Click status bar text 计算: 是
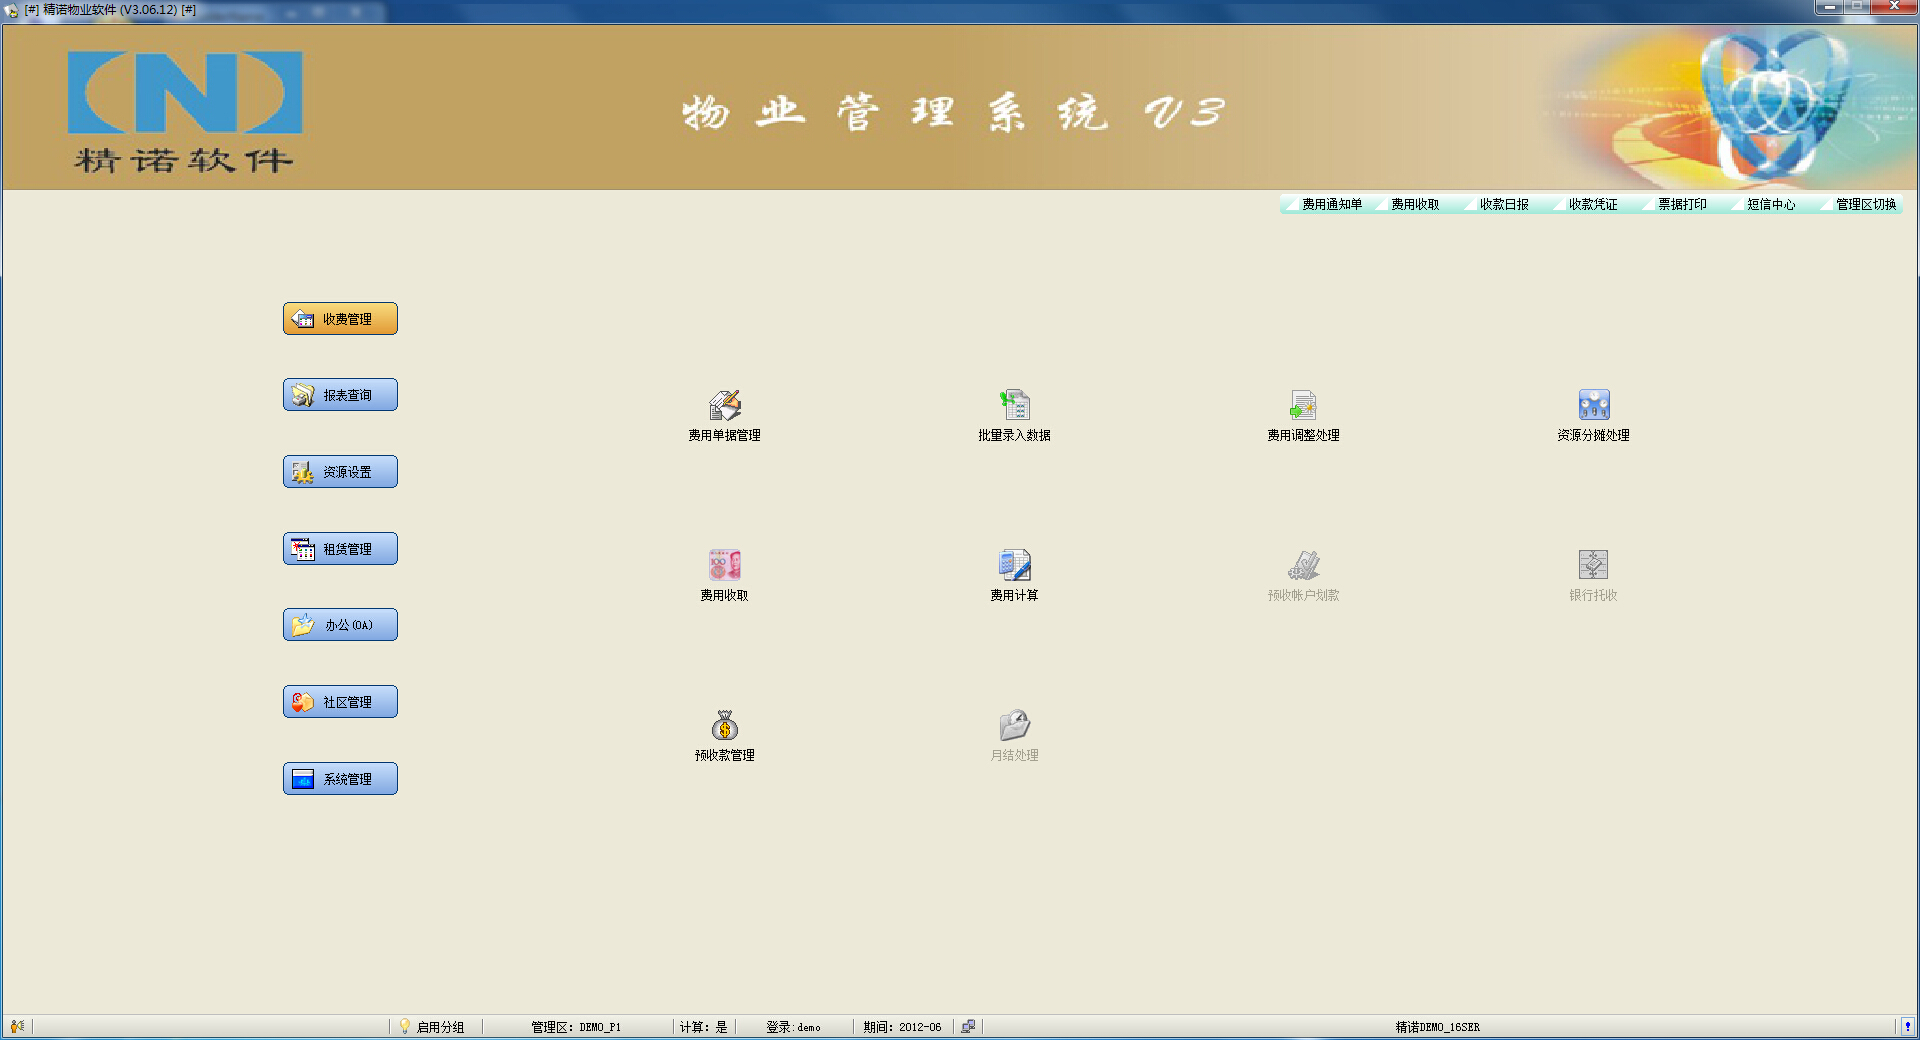Image resolution: width=1920 pixels, height=1040 pixels. tap(704, 1027)
